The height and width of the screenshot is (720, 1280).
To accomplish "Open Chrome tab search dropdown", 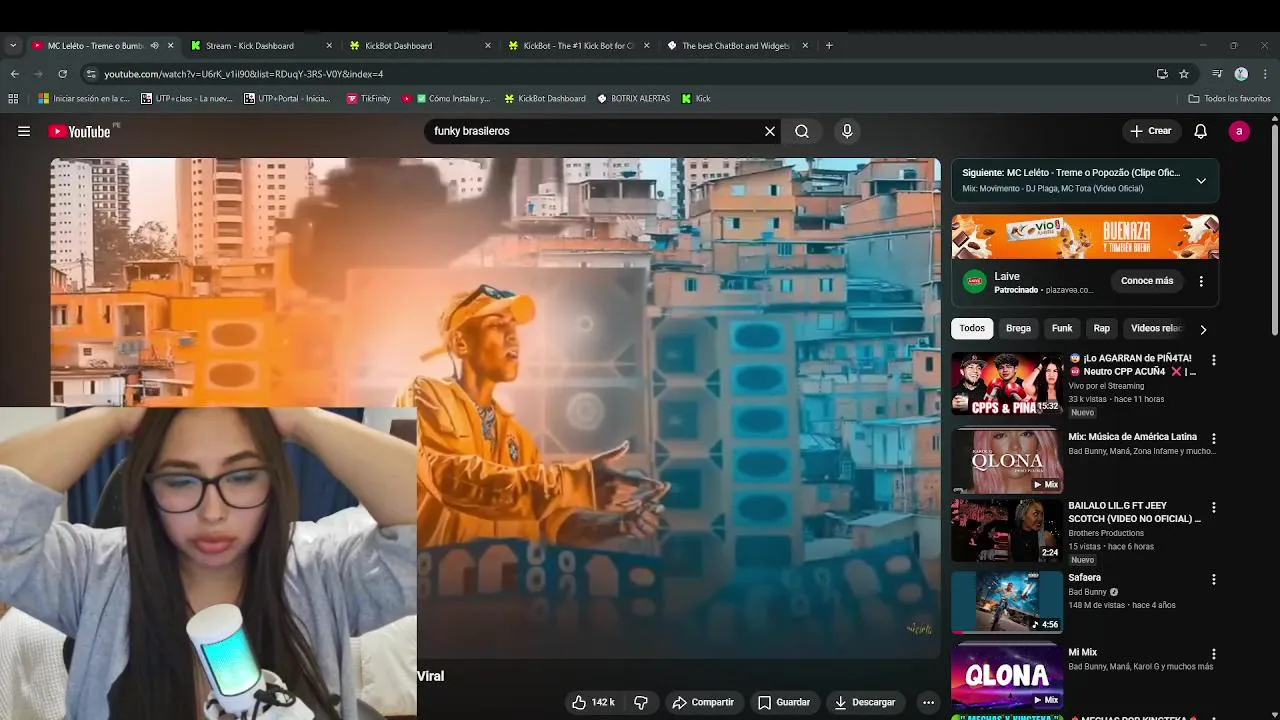I will coord(12,45).
